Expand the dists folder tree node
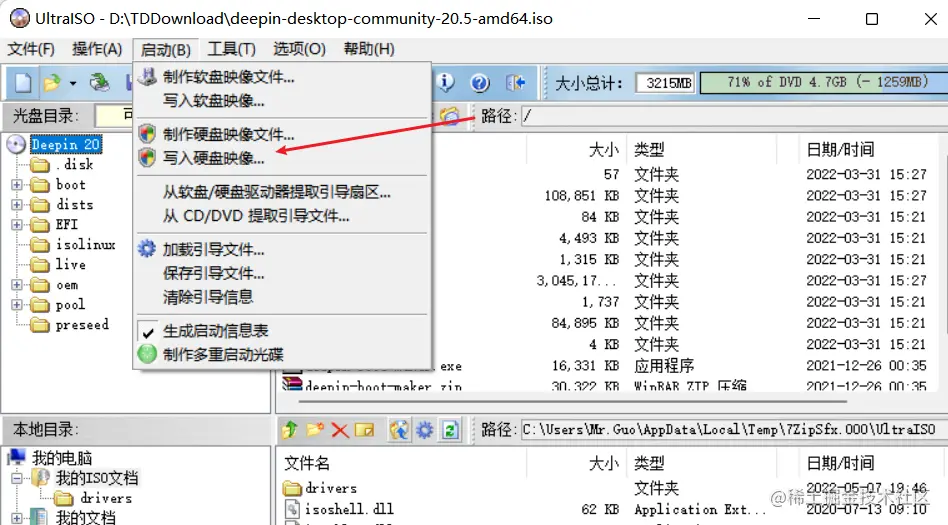 17,204
